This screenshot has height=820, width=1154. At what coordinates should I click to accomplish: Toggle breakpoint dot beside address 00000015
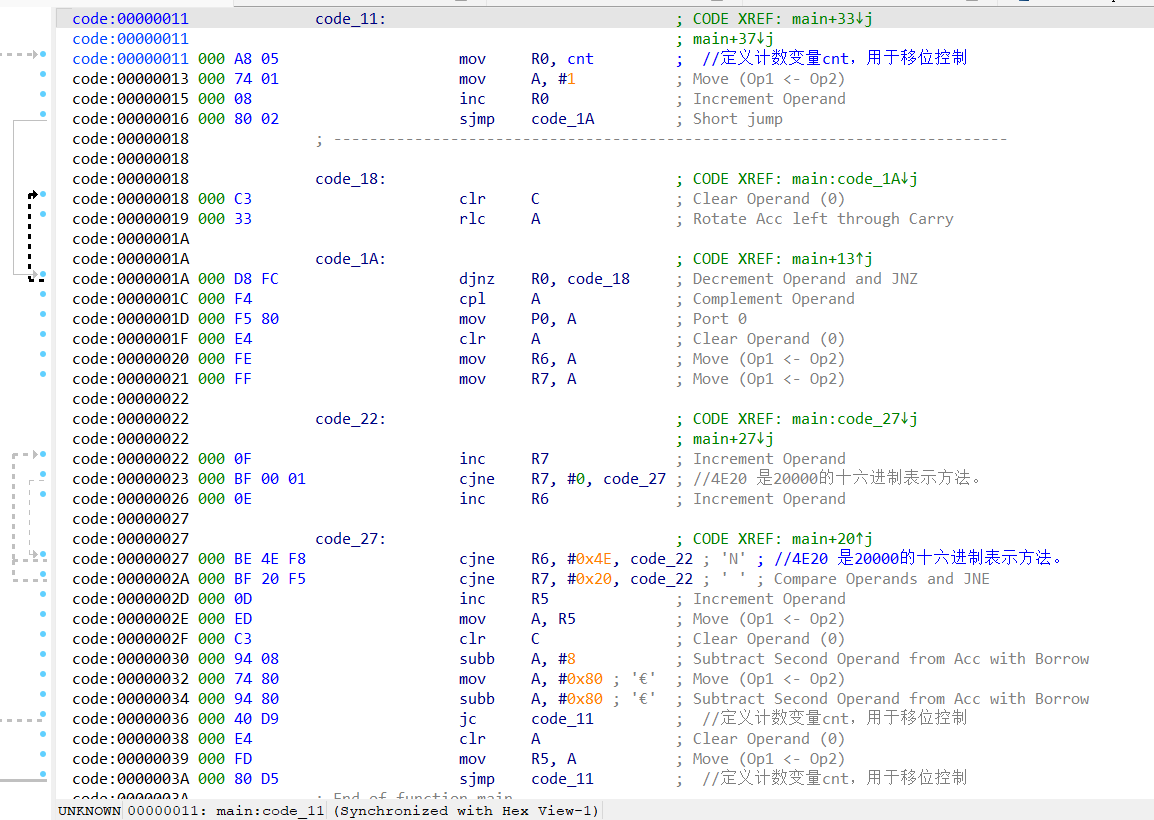(43, 94)
